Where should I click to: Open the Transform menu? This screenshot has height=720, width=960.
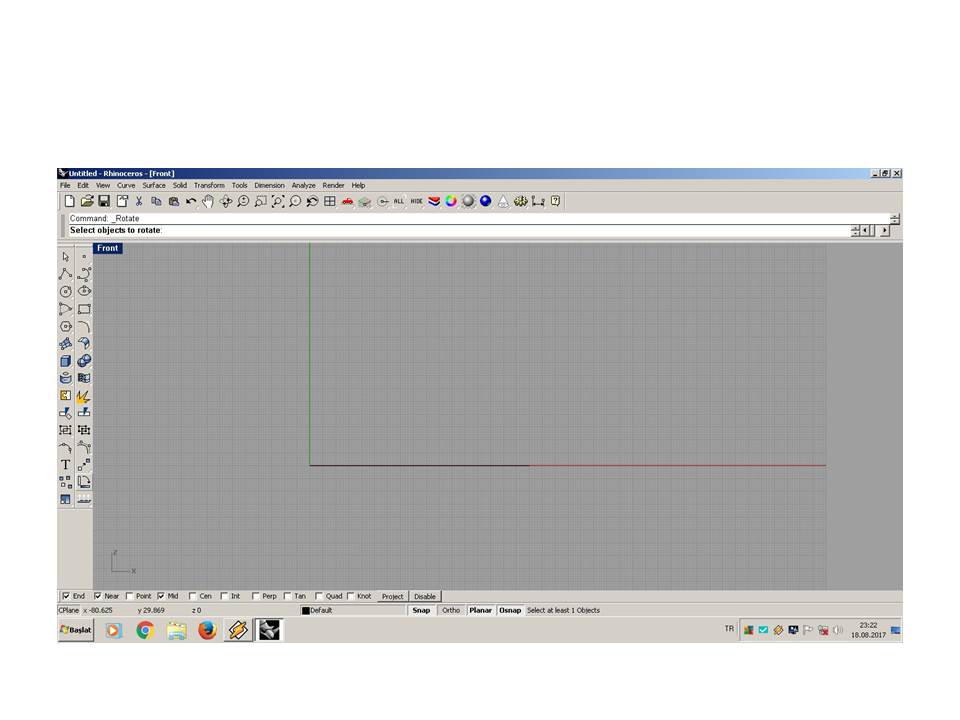[x=209, y=185]
